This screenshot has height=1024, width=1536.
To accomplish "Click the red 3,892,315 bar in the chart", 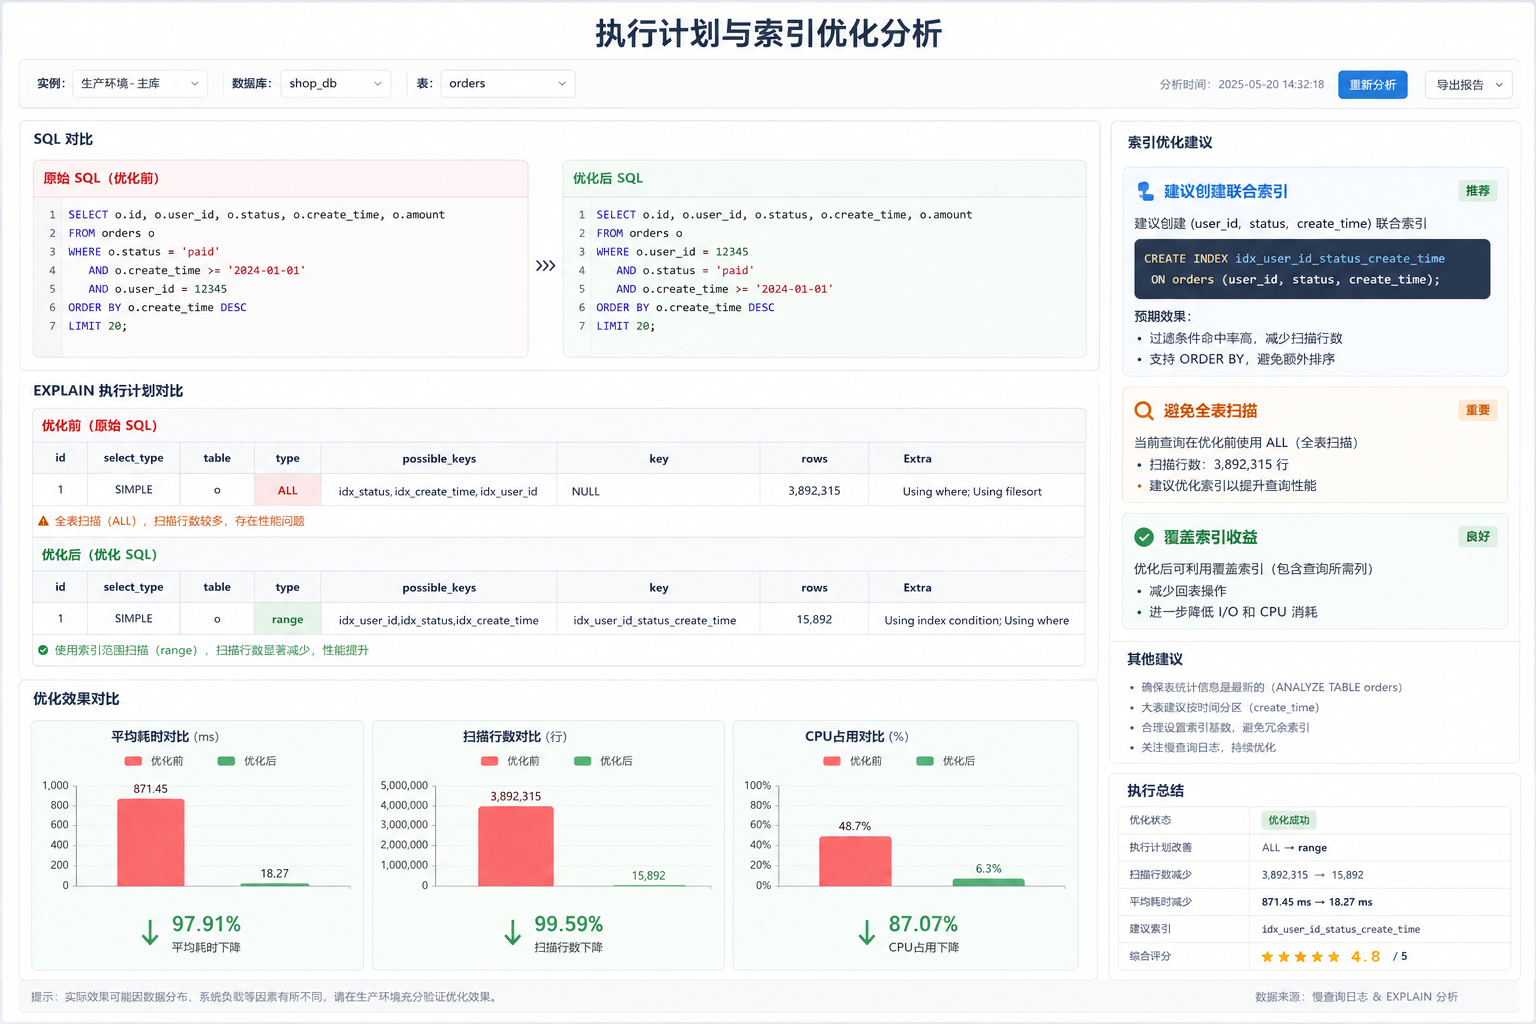I will (516, 846).
